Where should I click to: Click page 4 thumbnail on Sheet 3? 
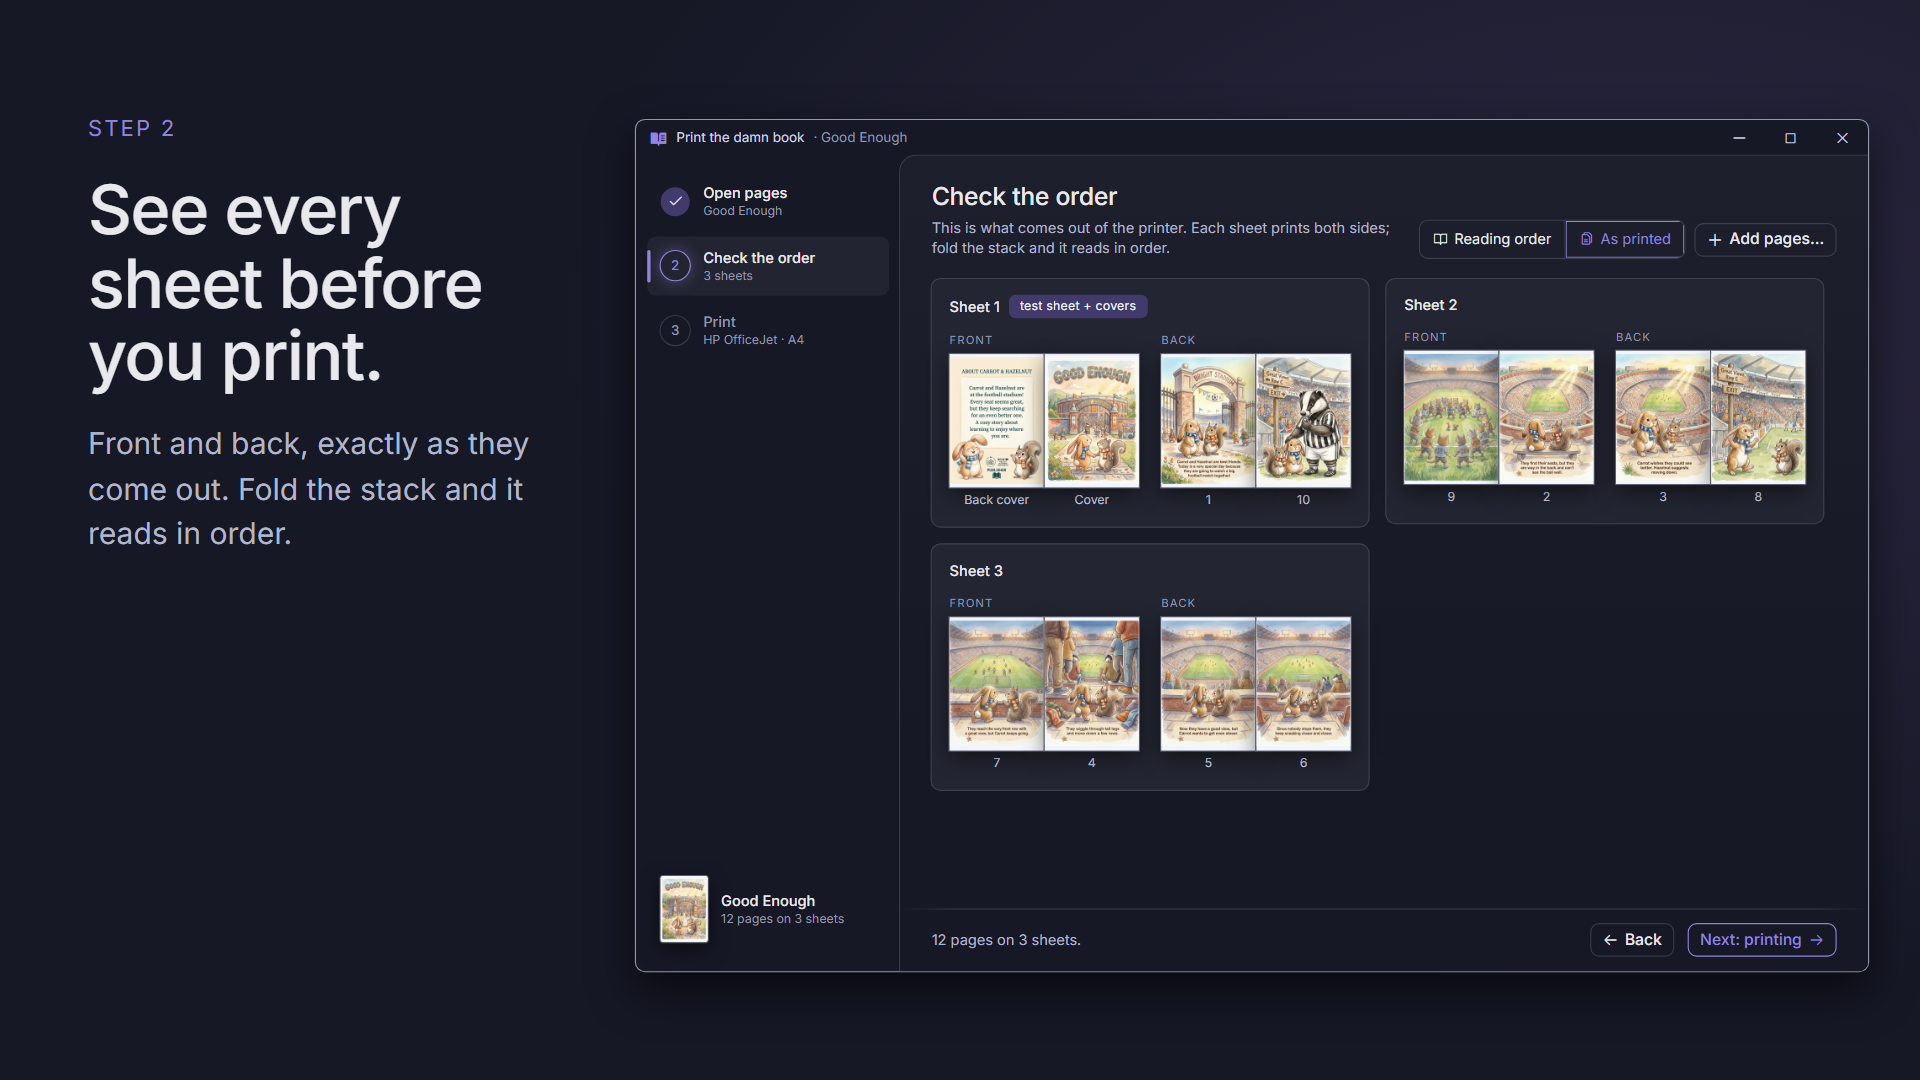click(x=1092, y=684)
